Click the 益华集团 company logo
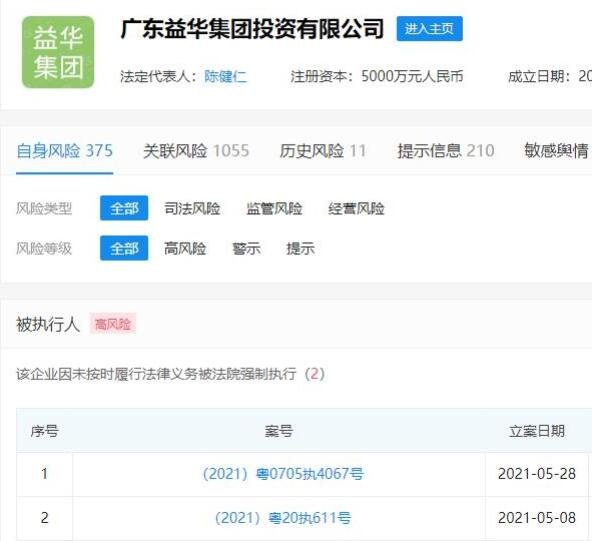The width and height of the screenshot is (601, 541). pos(58,52)
